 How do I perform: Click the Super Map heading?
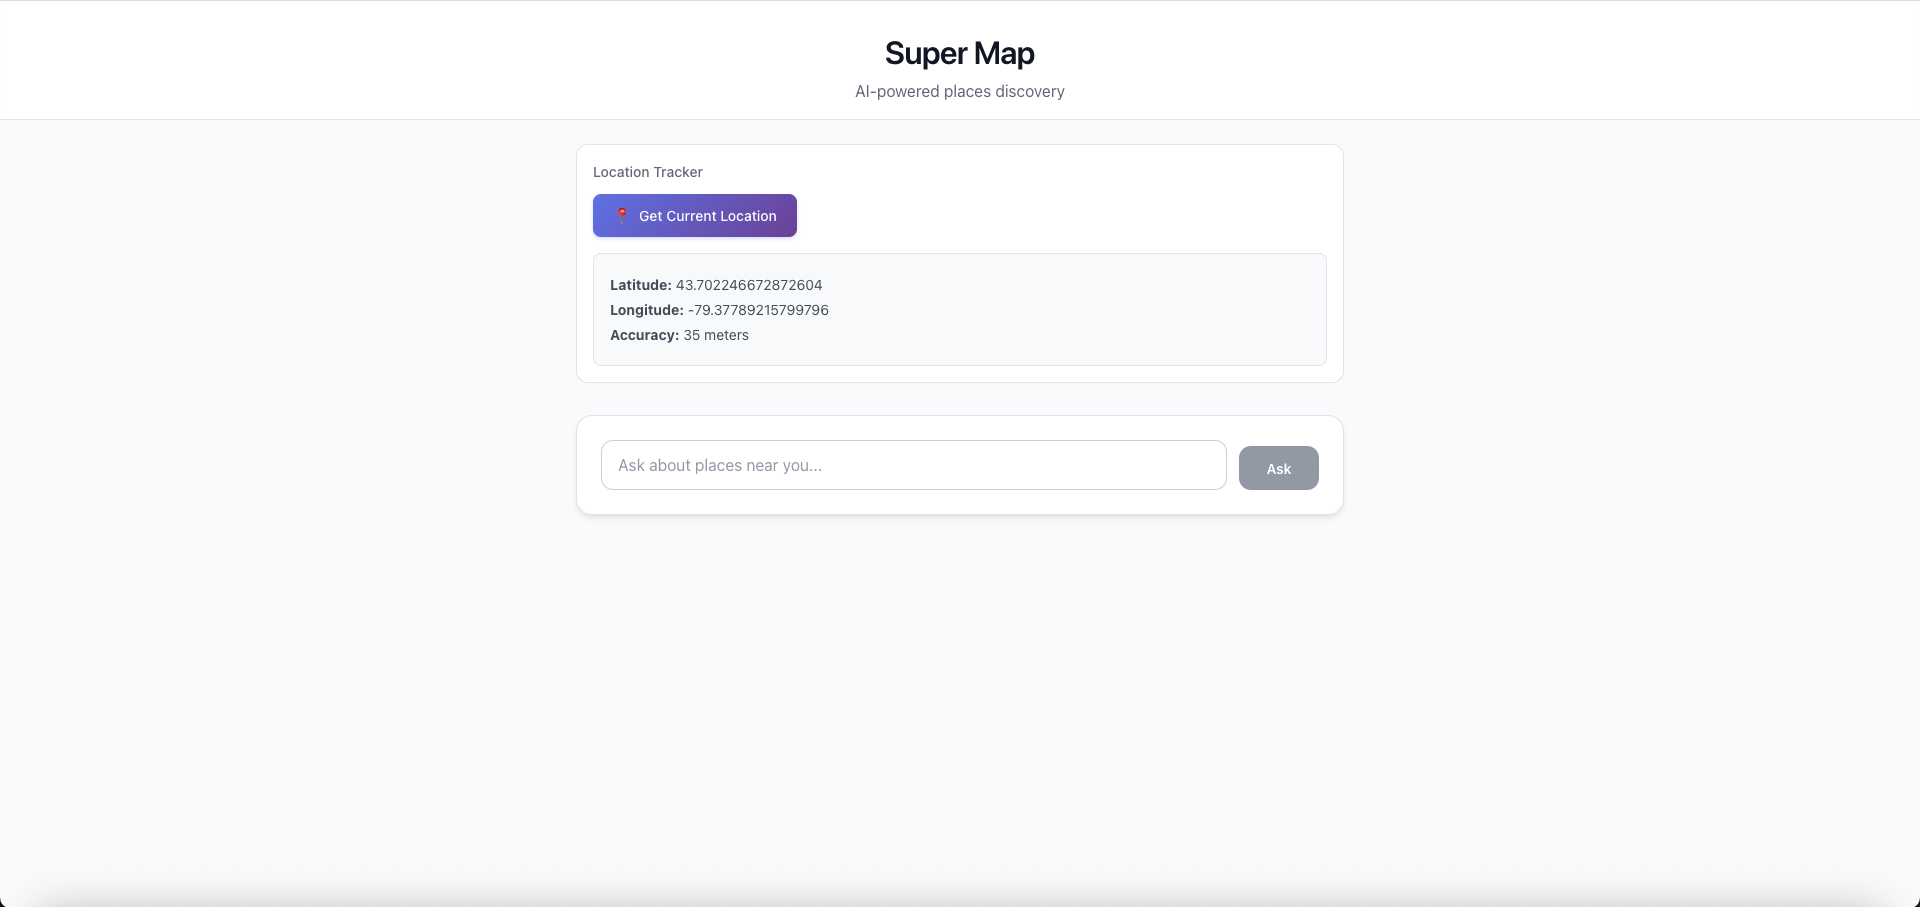pos(958,53)
